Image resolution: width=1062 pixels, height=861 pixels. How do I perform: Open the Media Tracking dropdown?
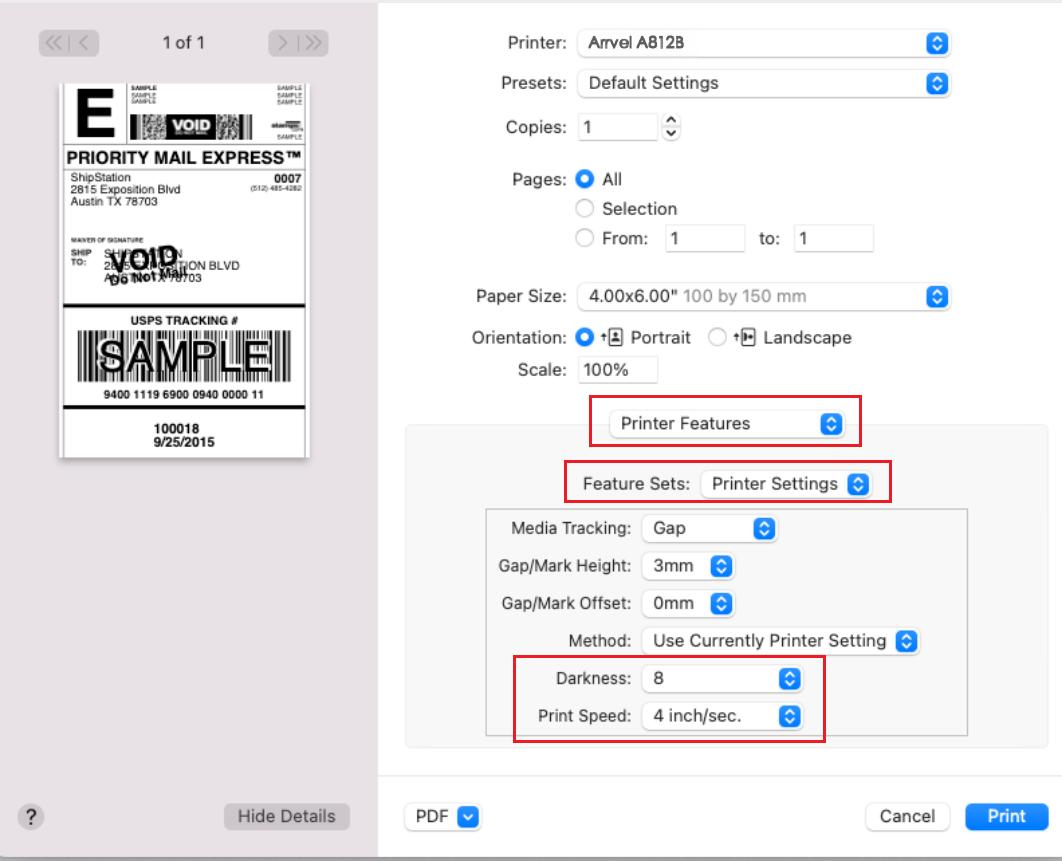(x=709, y=528)
